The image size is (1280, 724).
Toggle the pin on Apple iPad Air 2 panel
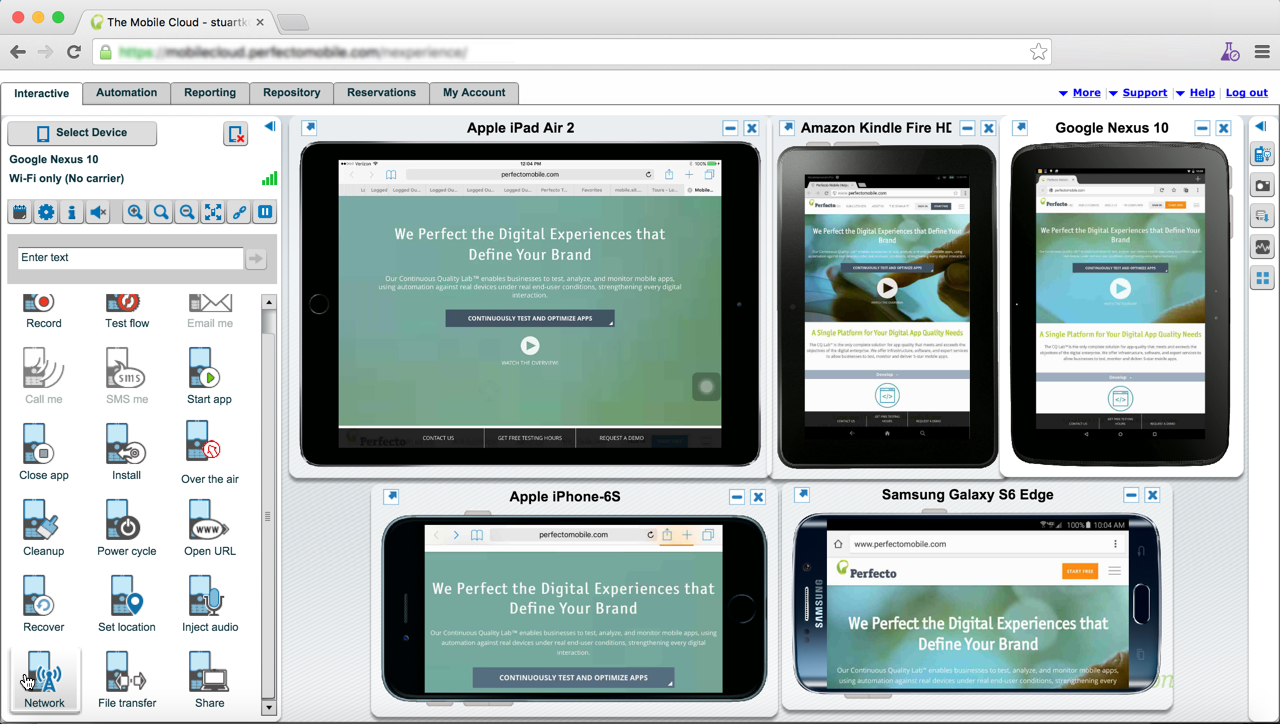[310, 128]
